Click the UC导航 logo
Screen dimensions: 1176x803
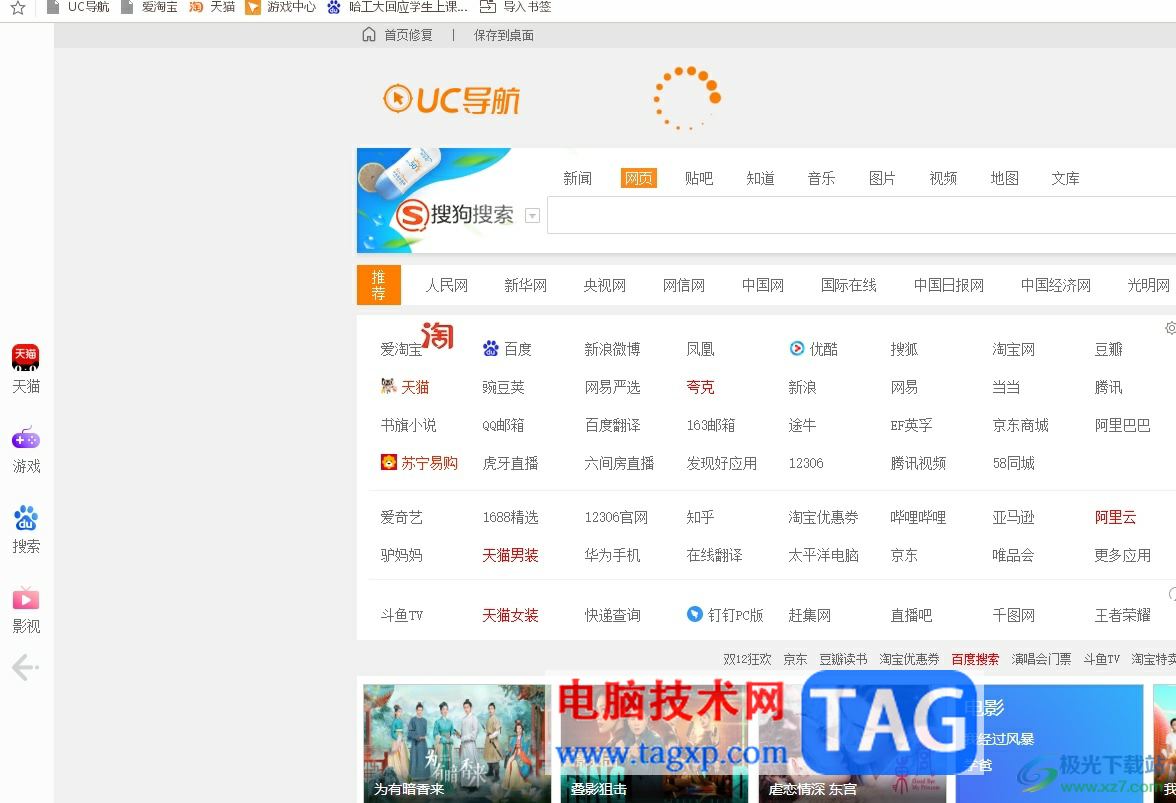(x=452, y=99)
